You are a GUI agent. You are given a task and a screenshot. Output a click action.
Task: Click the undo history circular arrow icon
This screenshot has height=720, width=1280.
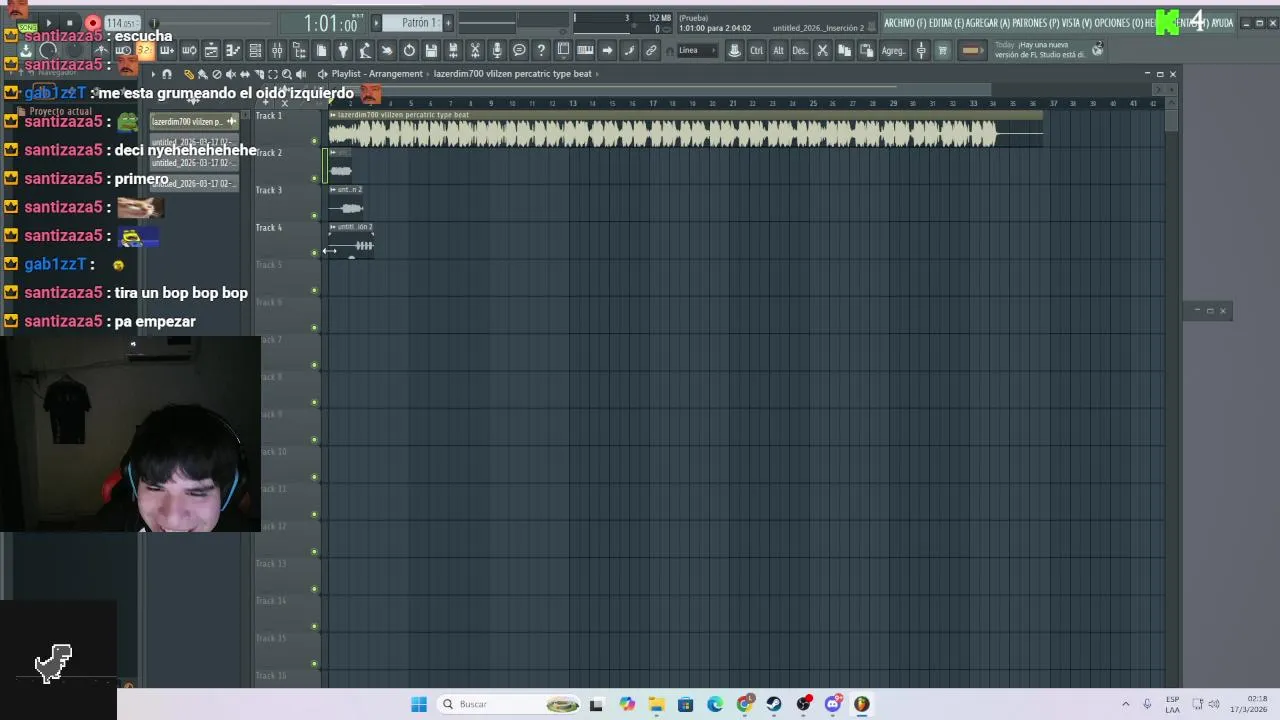pos(409,50)
